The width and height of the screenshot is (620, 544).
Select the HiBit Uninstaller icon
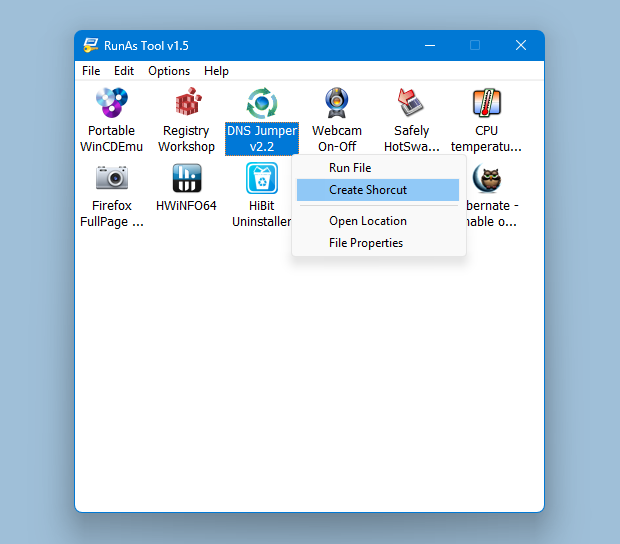[x=261, y=178]
